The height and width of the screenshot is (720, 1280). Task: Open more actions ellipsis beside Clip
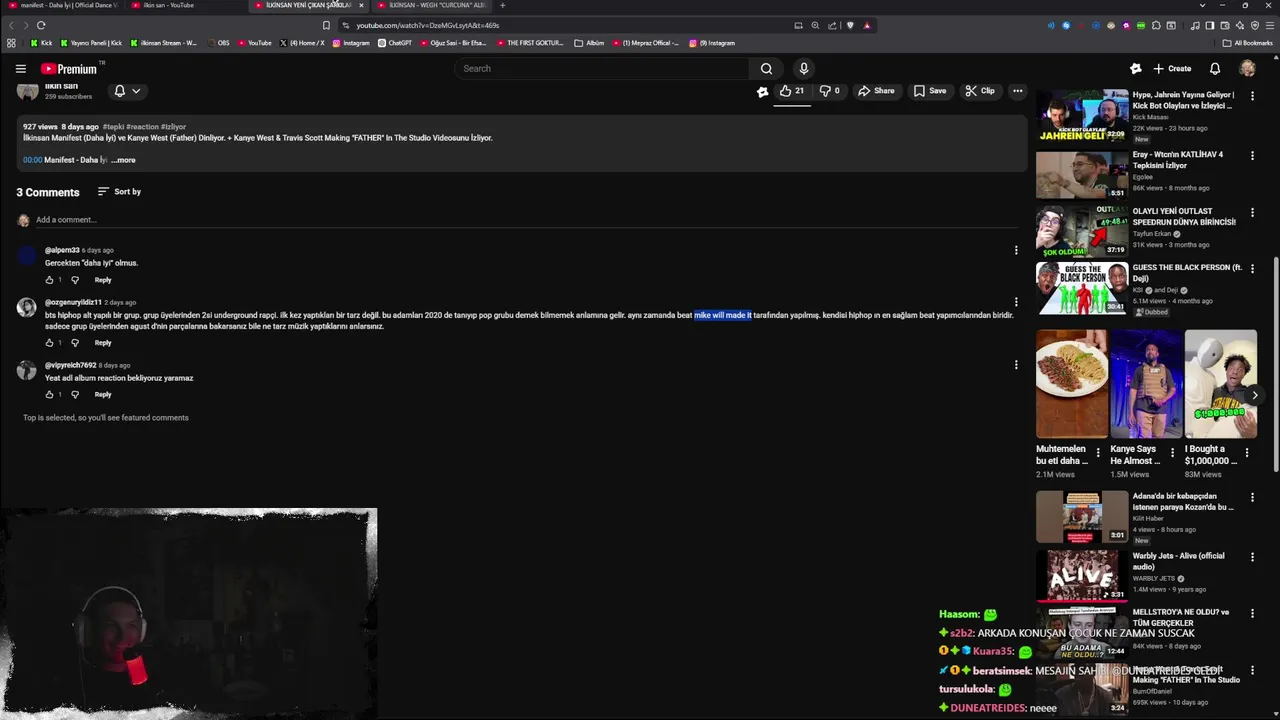(x=1017, y=91)
